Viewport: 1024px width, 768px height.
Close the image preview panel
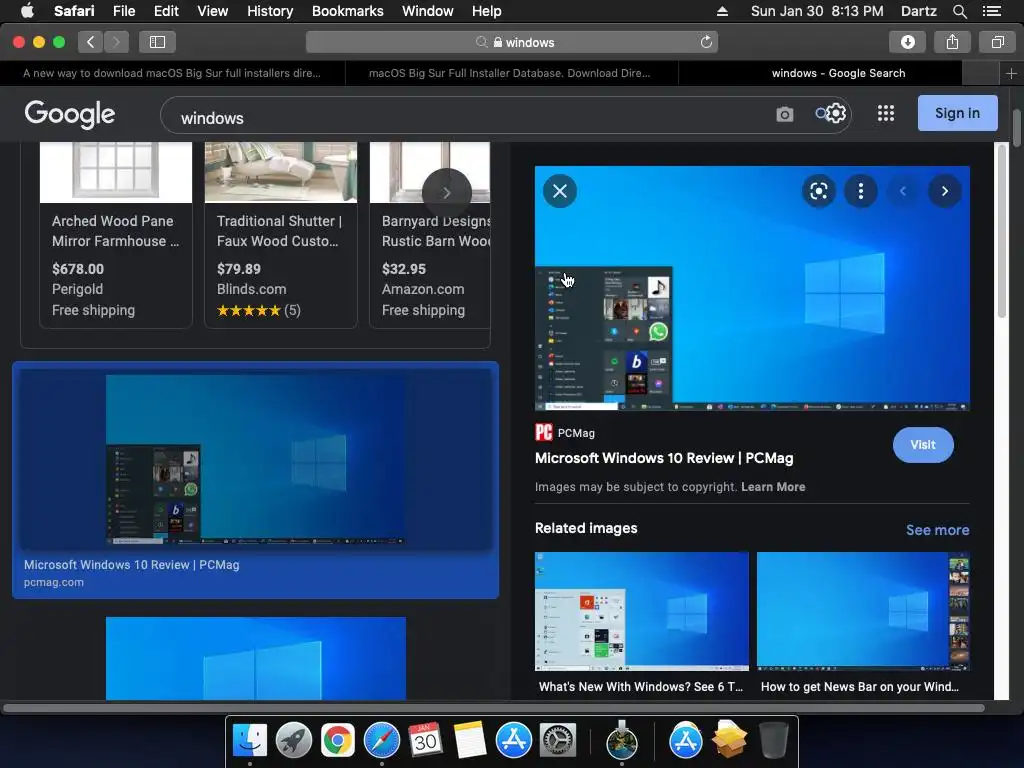click(560, 191)
